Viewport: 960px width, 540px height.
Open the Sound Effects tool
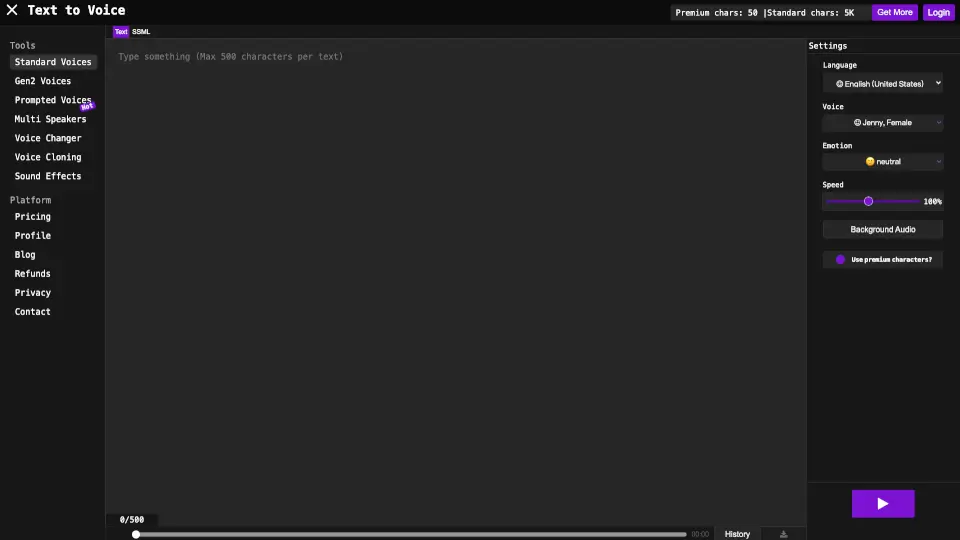pos(48,176)
